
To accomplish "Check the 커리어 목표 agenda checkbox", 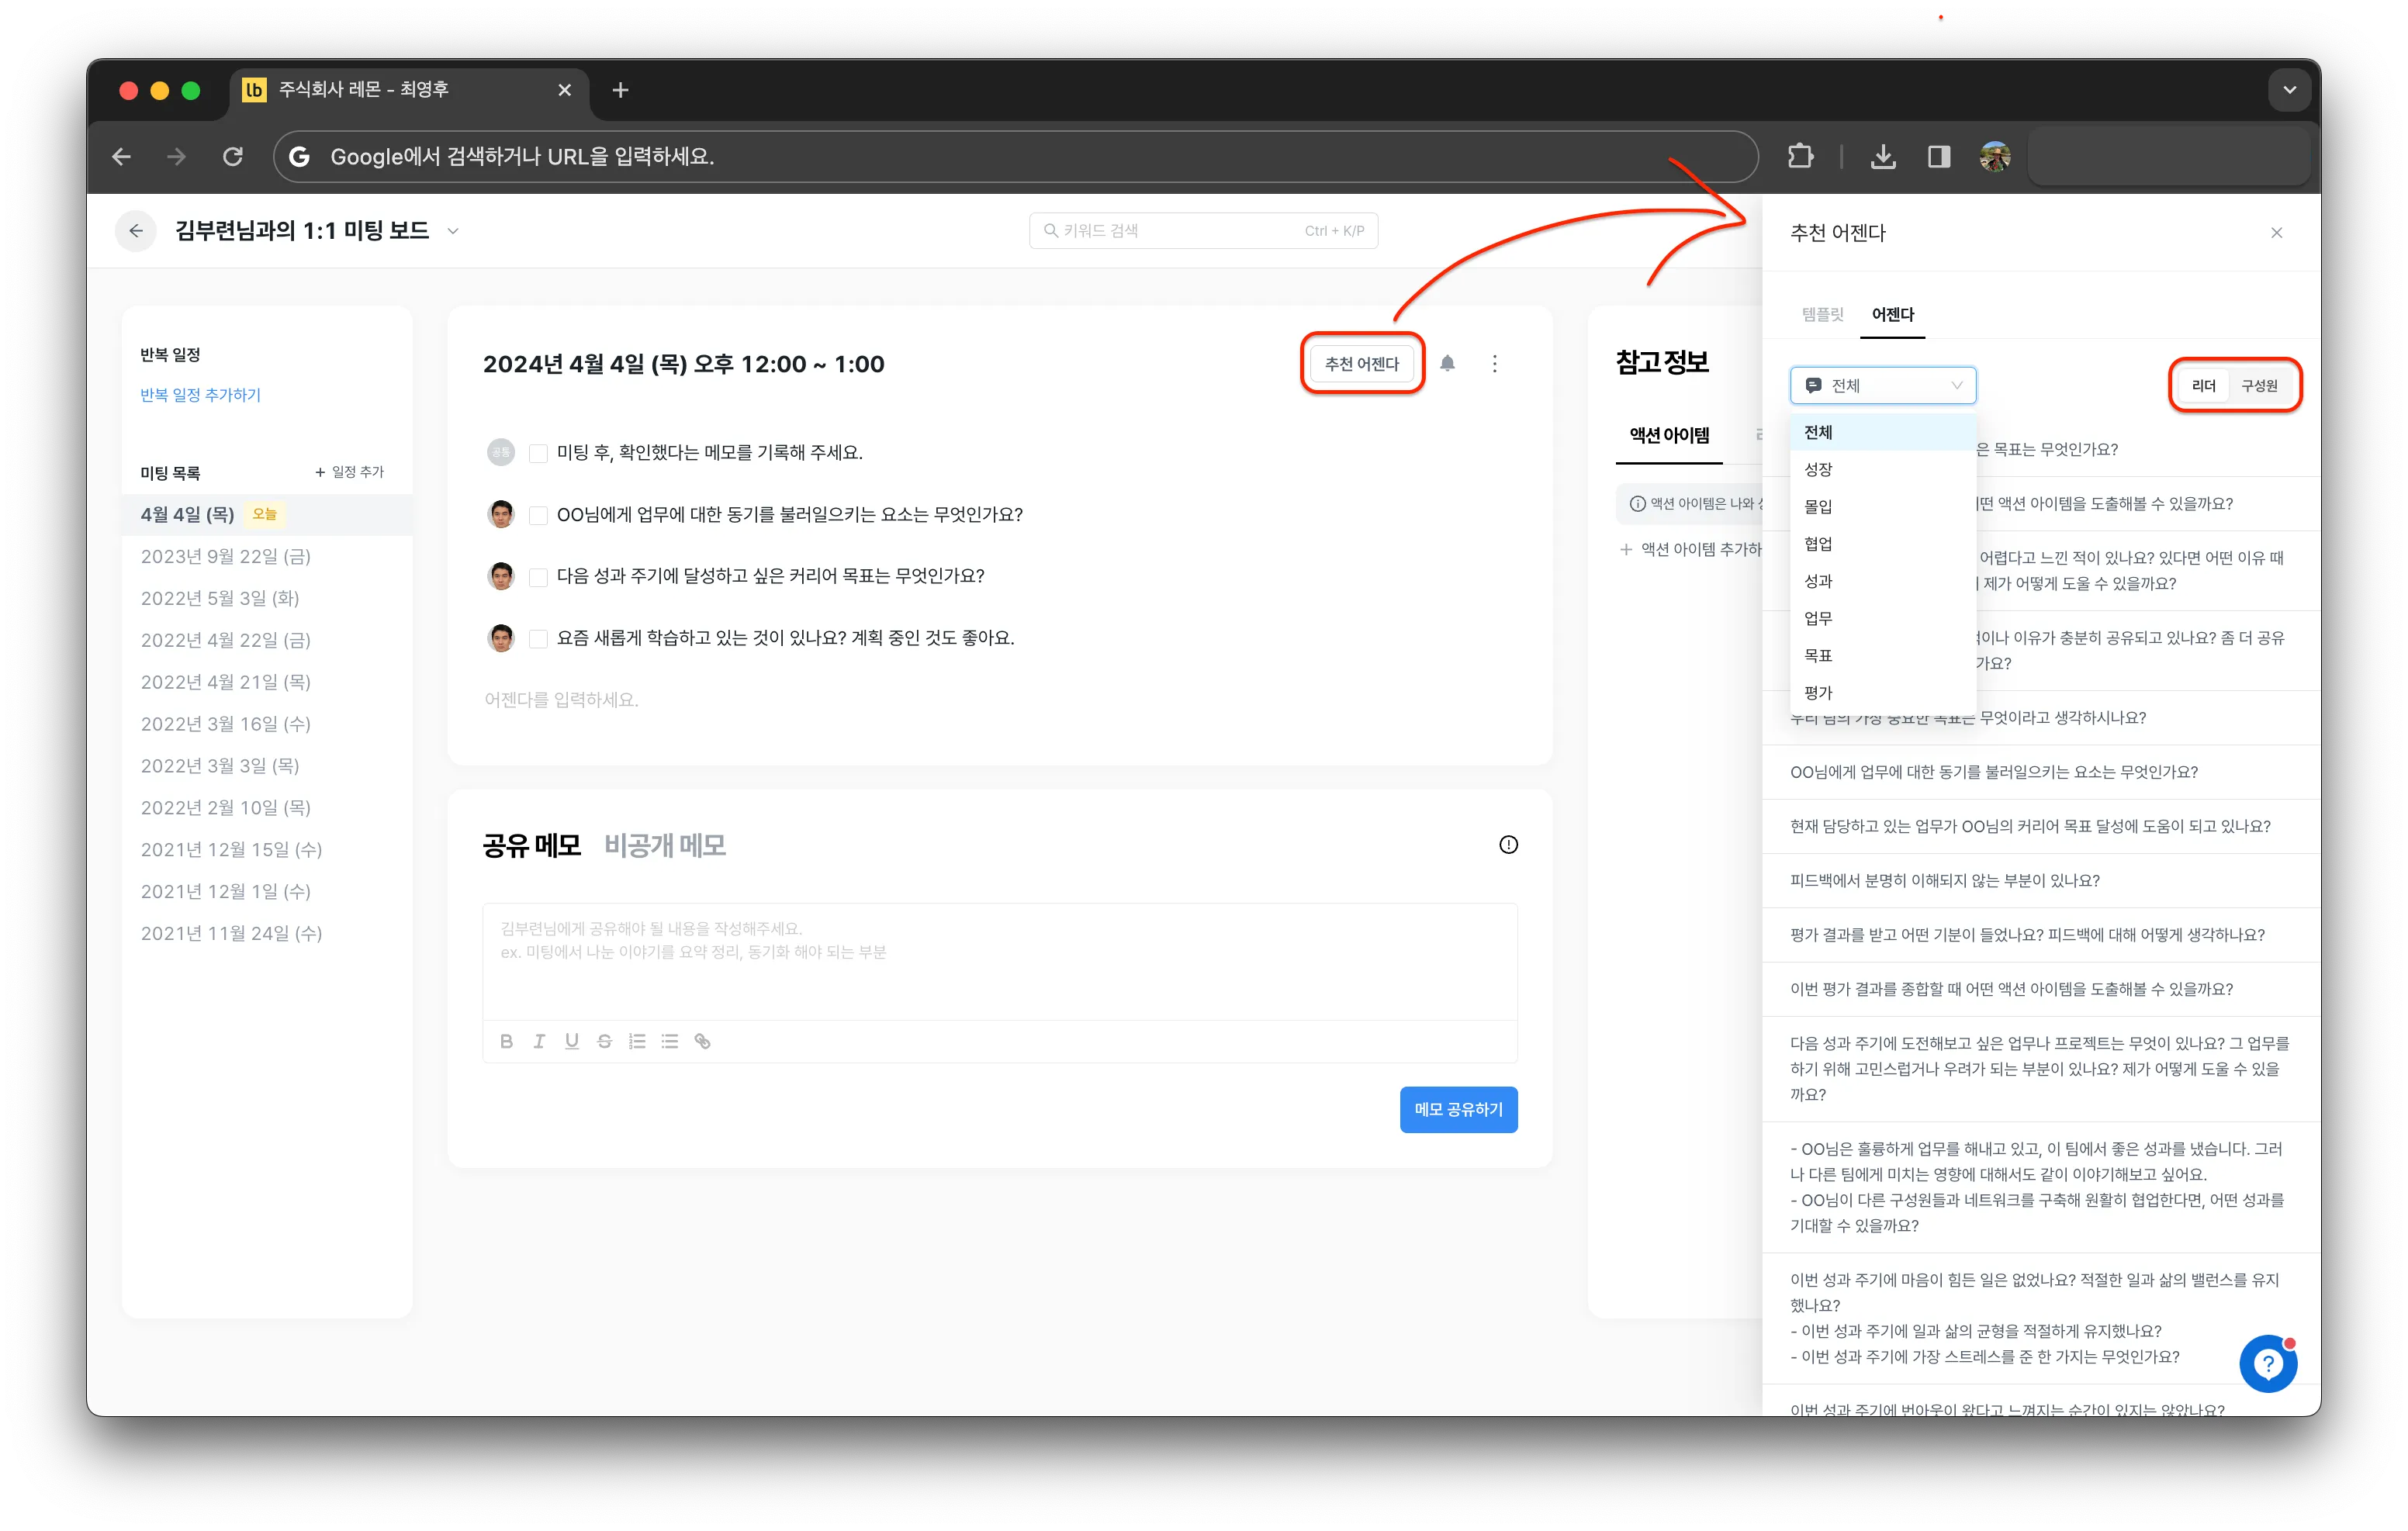I will [538, 577].
